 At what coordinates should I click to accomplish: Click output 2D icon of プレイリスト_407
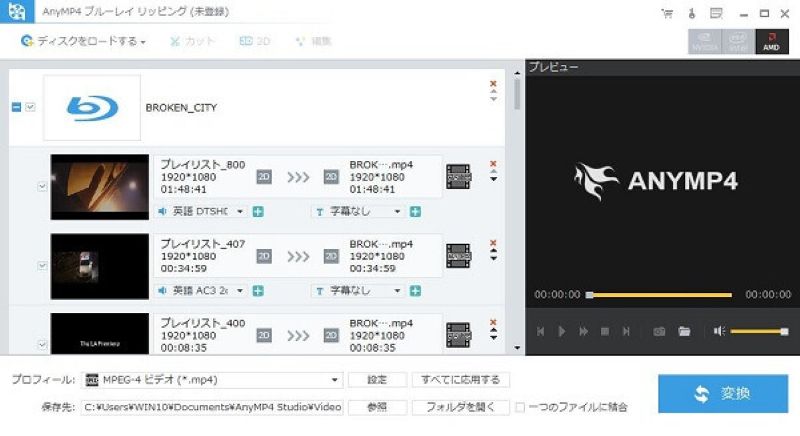click(331, 256)
